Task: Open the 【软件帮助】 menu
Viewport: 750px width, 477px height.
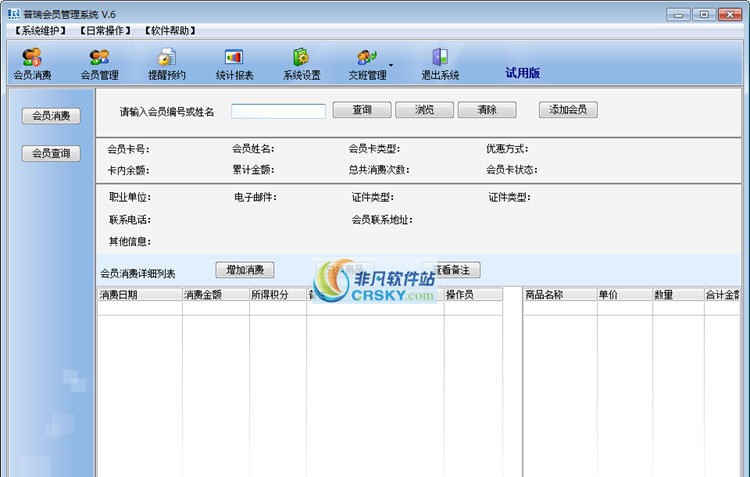Action: coord(170,31)
